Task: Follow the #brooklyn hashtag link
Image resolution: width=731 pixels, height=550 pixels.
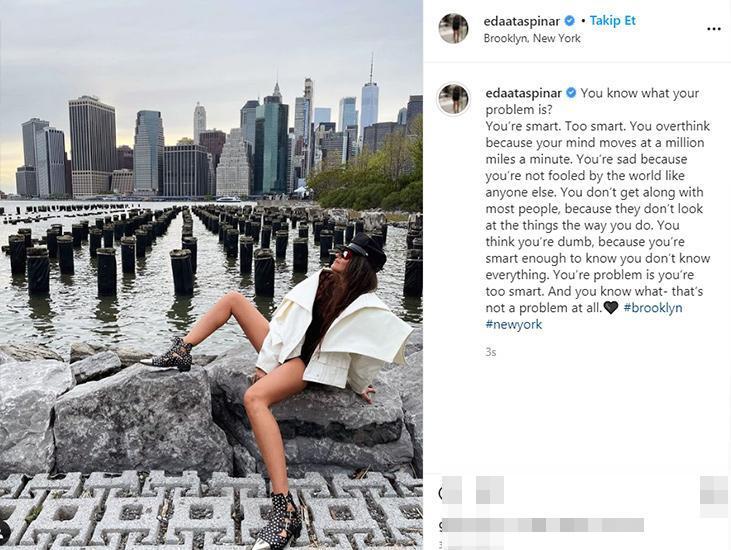Action: tap(653, 308)
